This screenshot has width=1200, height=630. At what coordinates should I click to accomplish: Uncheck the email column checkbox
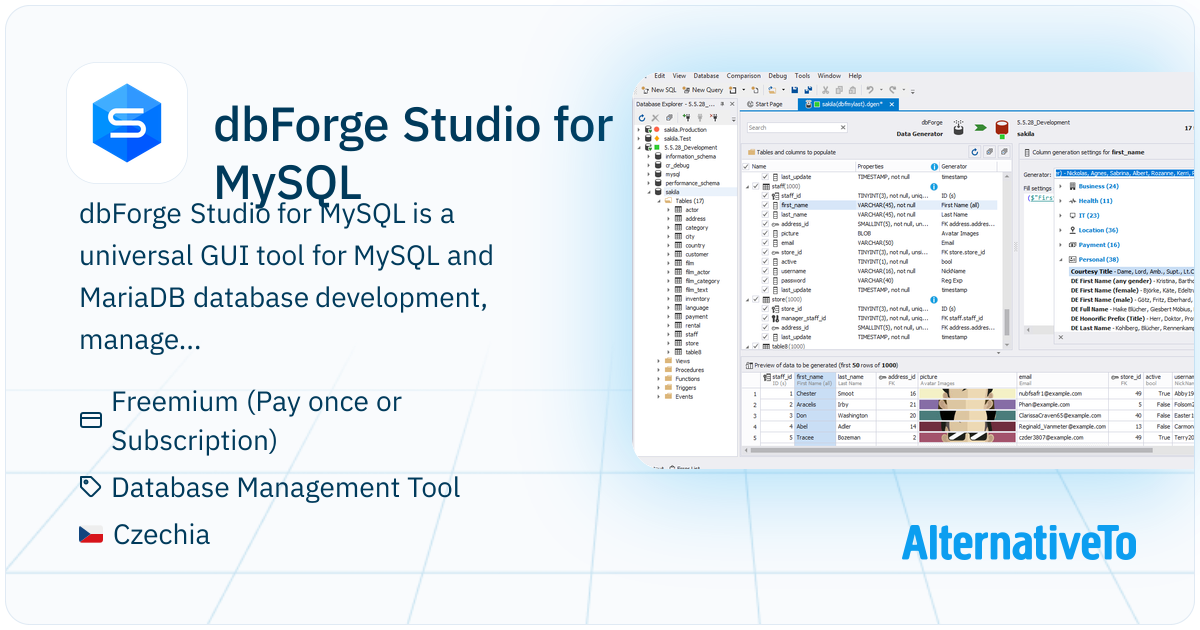click(x=765, y=242)
